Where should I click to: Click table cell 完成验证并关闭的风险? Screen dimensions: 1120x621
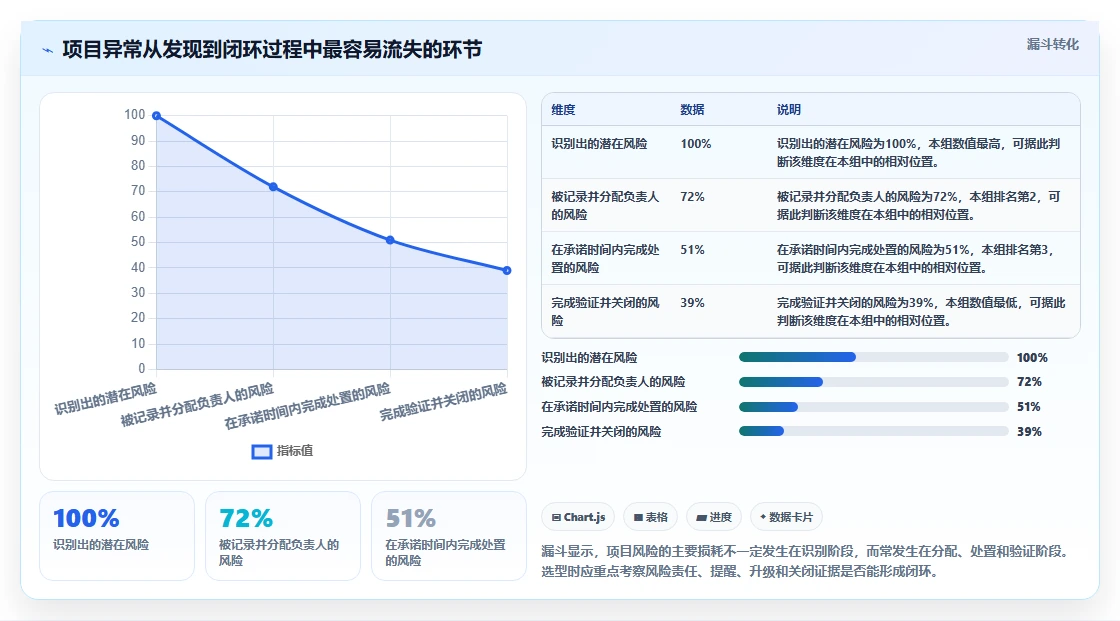tap(605, 311)
